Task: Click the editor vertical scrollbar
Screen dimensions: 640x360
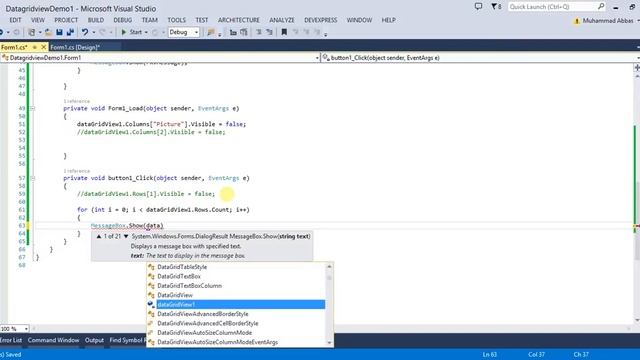Action: pos(637,198)
